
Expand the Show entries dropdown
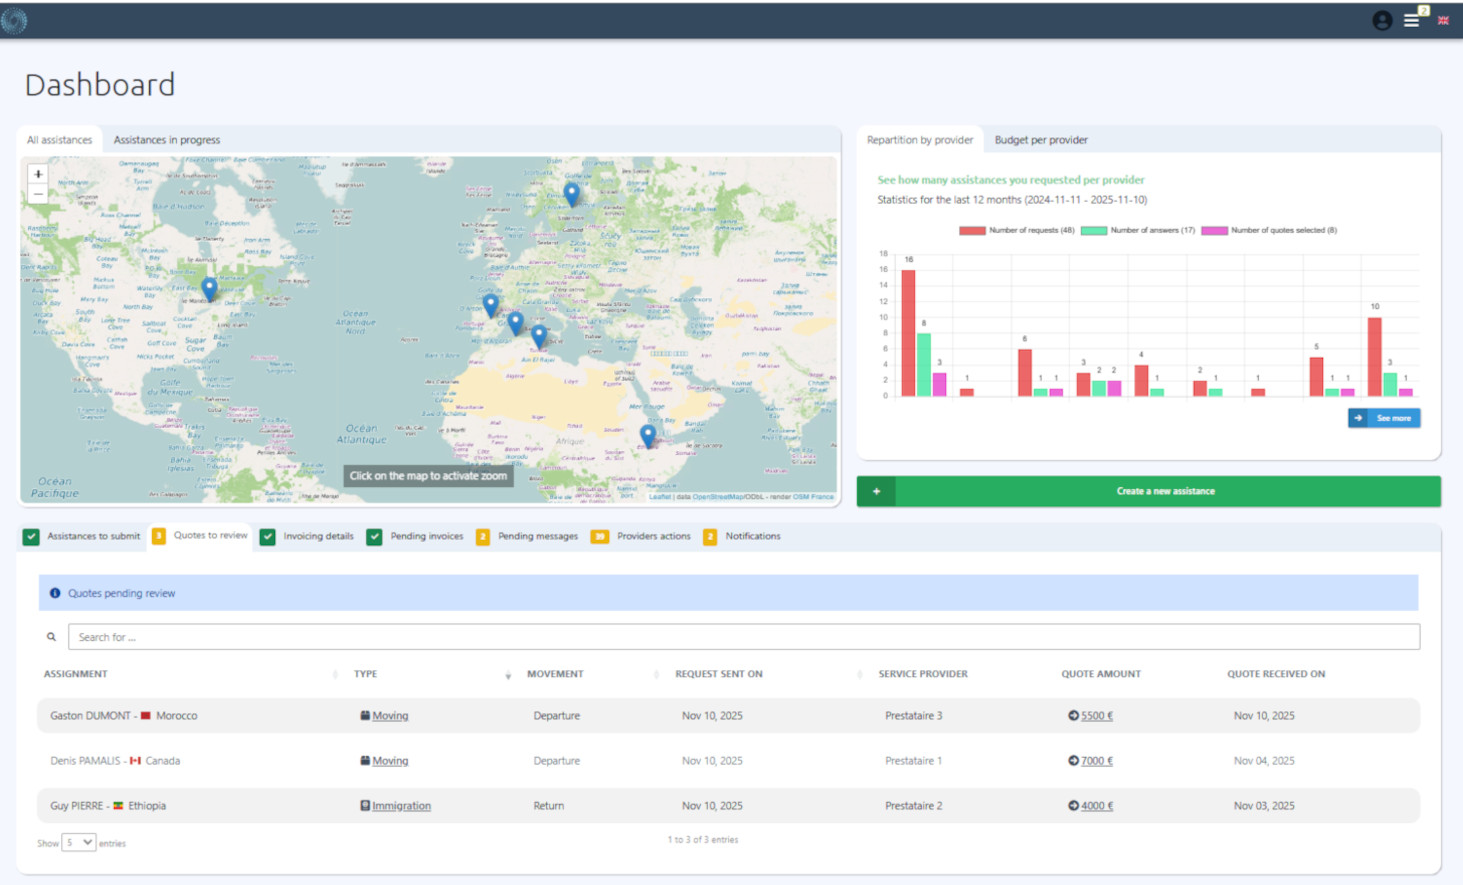79,843
